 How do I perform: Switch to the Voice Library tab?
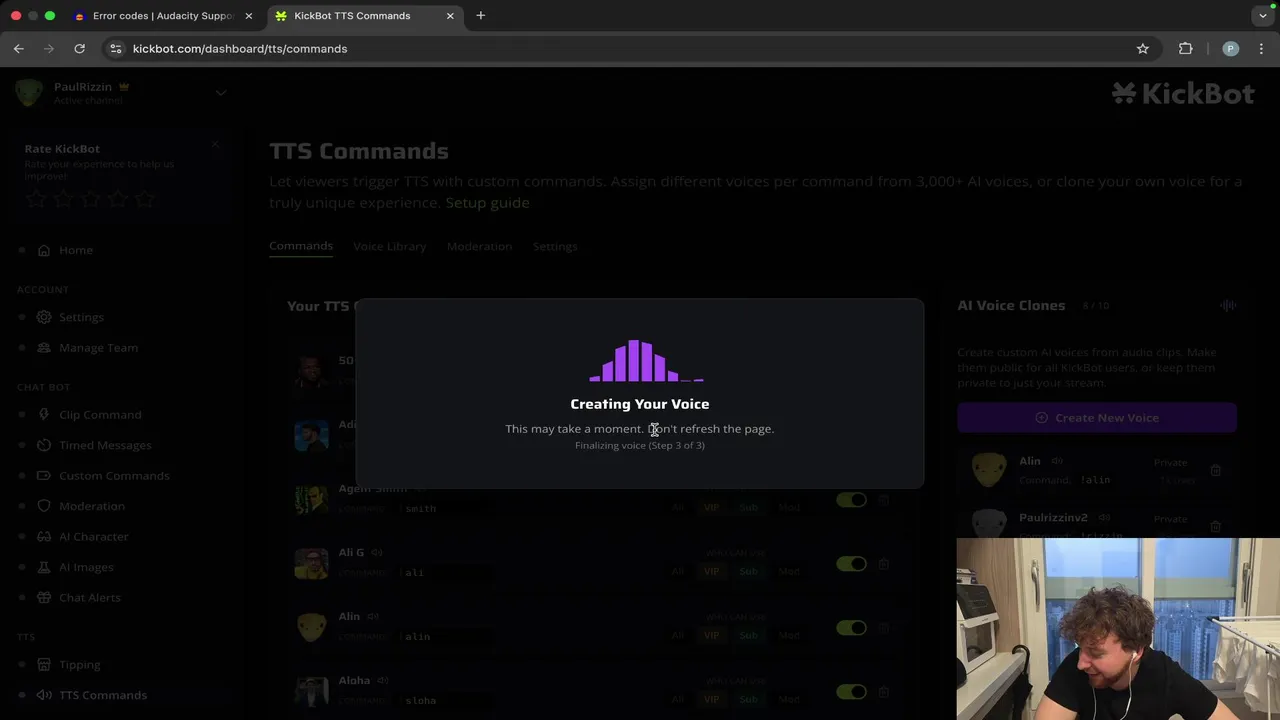pos(389,246)
